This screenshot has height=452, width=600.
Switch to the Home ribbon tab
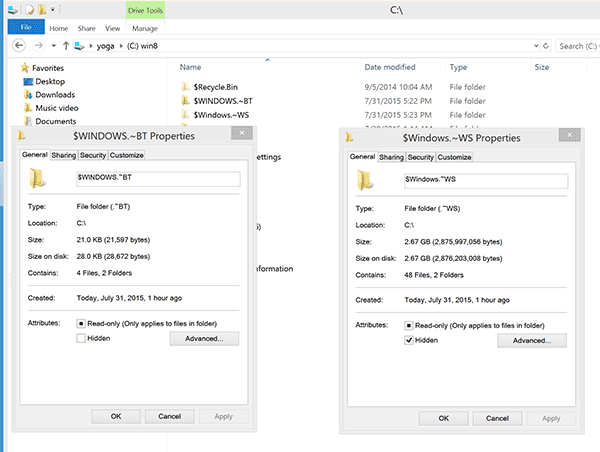click(59, 28)
